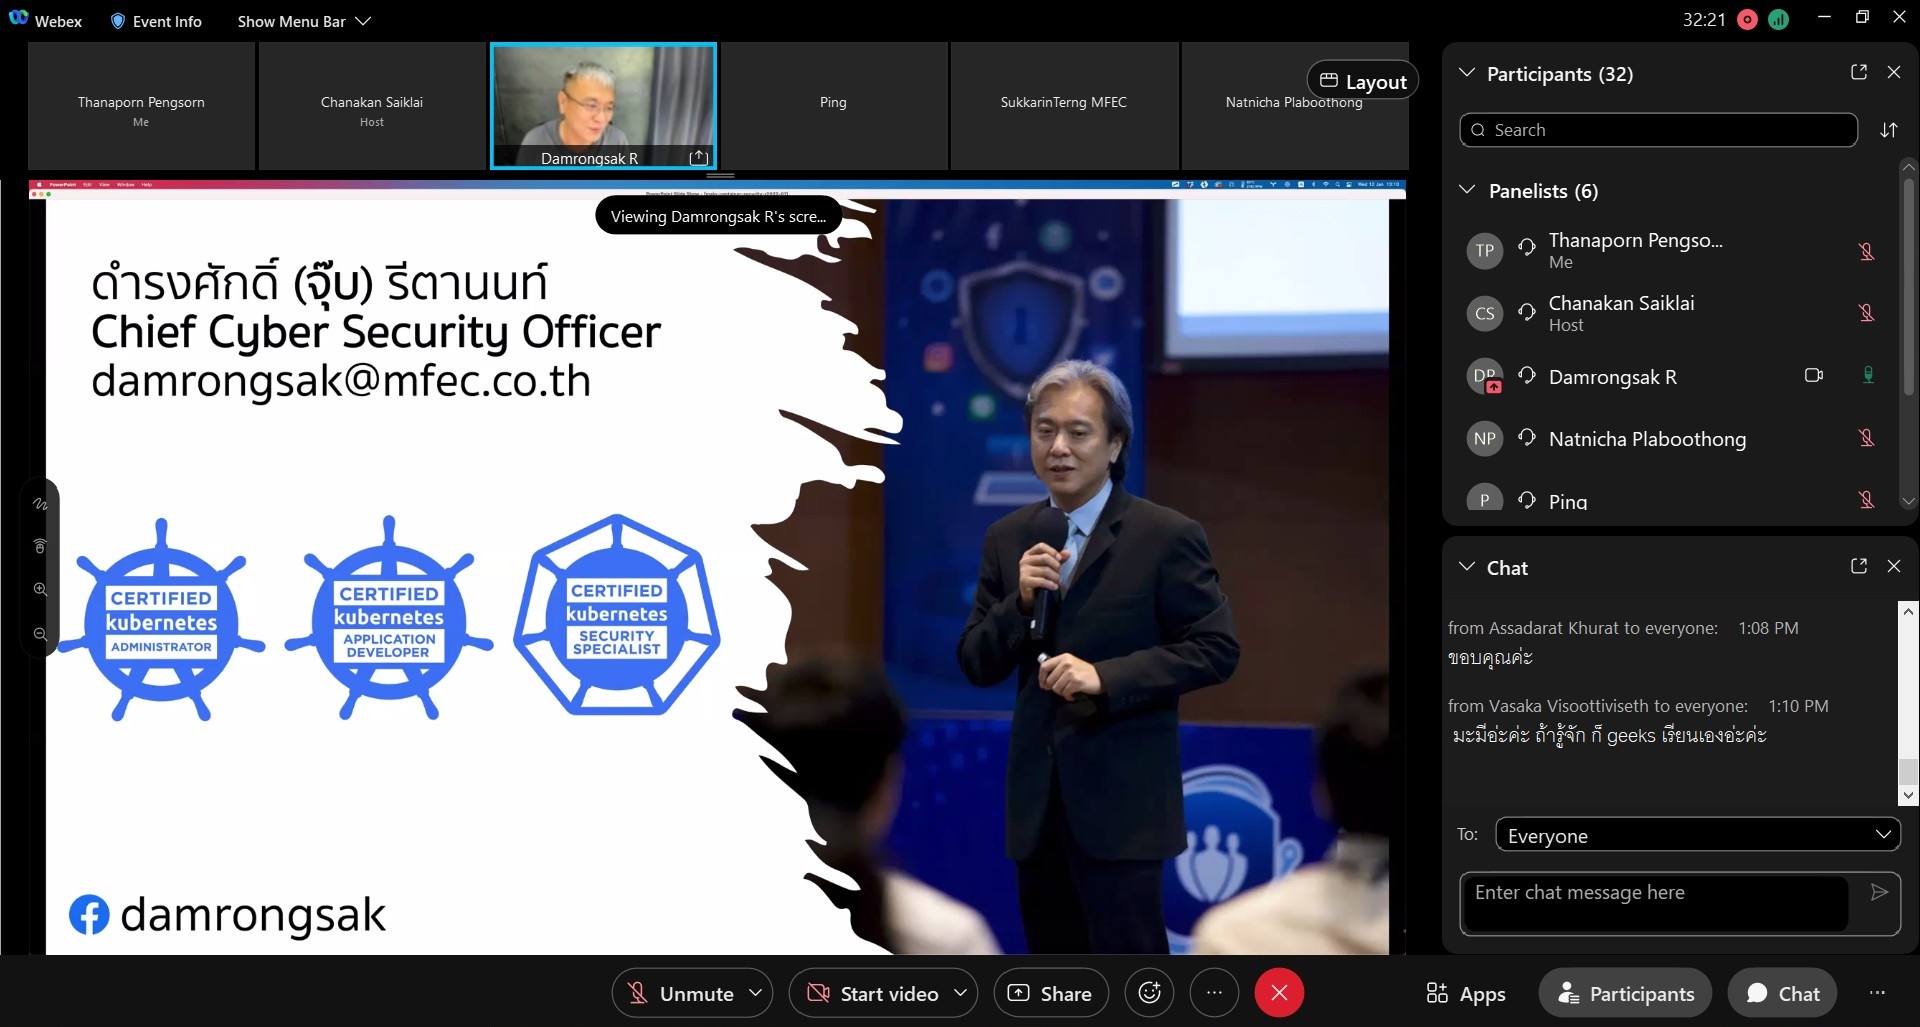Open the reactions emoji button
The height and width of the screenshot is (1027, 1920).
pos(1149,993)
